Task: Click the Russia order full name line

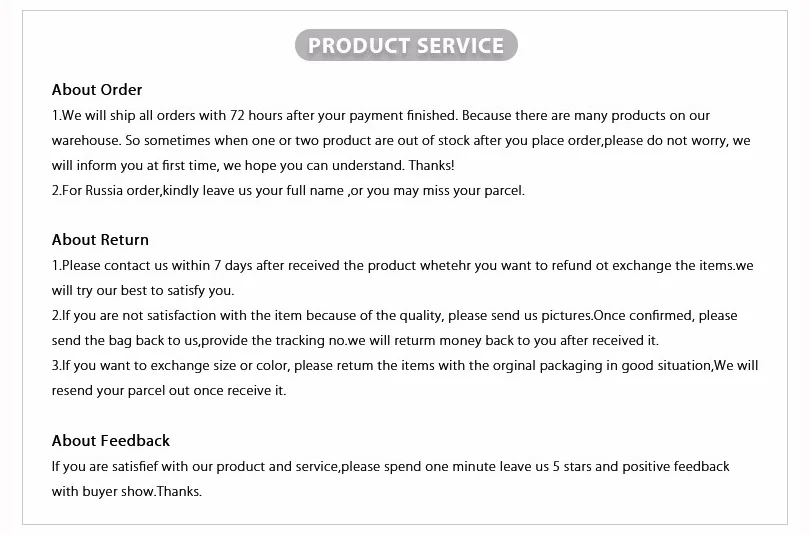Action: pyautogui.click(x=288, y=191)
